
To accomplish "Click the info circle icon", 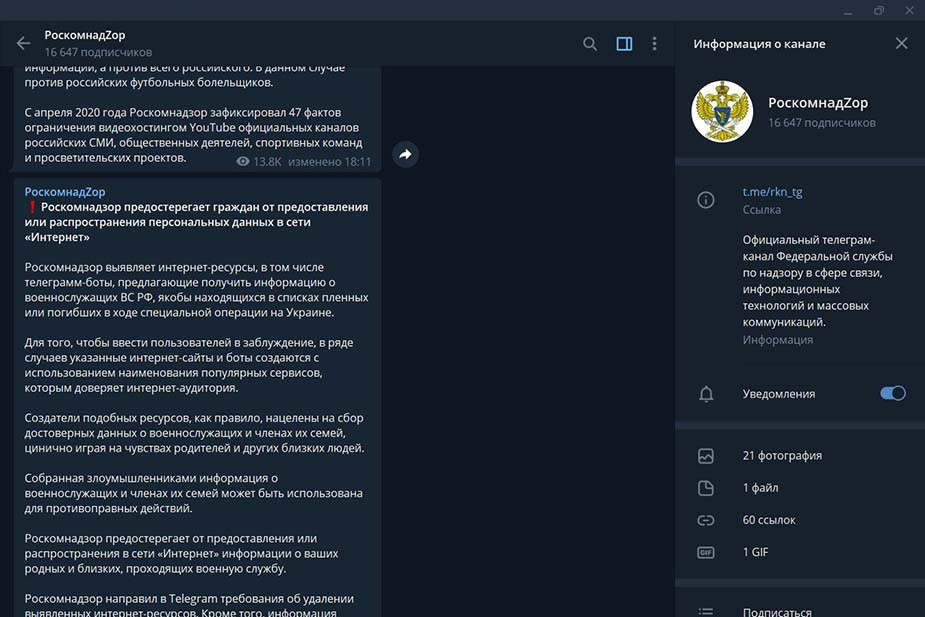I will point(706,200).
